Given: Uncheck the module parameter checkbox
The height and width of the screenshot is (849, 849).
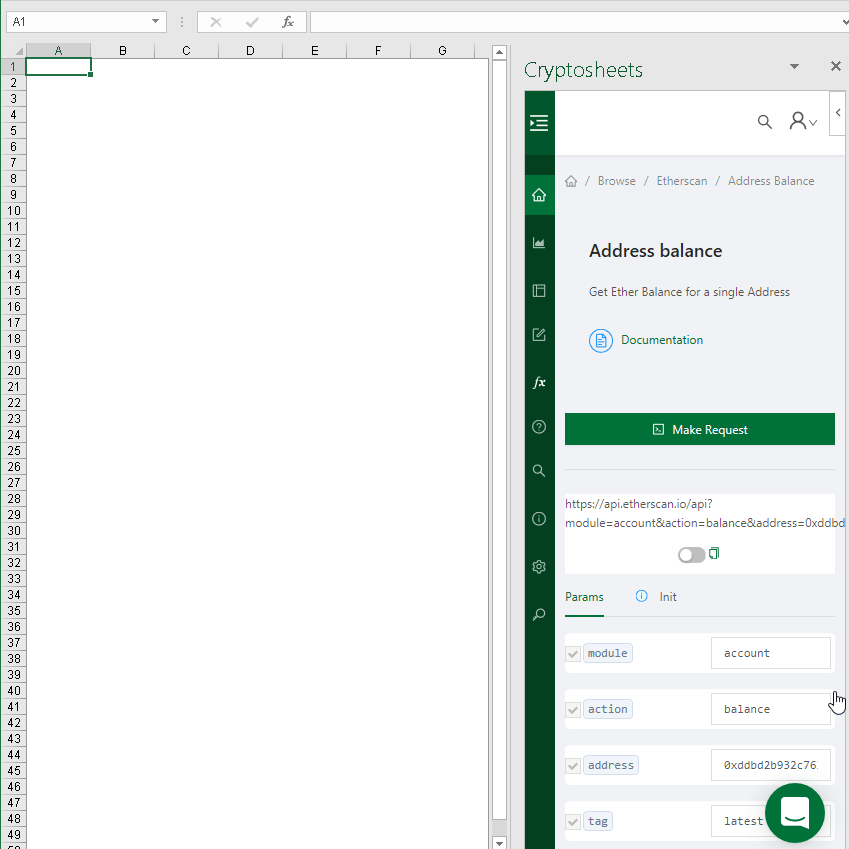Looking at the screenshot, I should 572,653.
